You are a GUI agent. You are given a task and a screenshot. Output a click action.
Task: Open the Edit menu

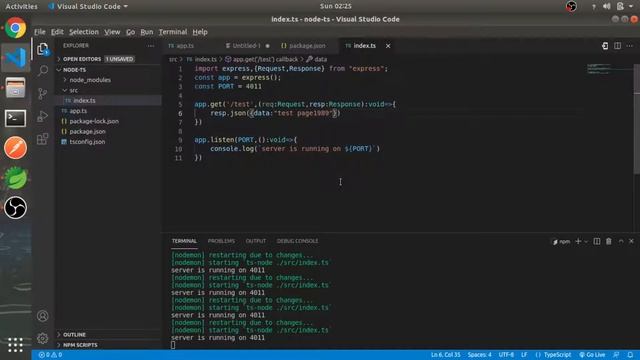tap(57, 32)
